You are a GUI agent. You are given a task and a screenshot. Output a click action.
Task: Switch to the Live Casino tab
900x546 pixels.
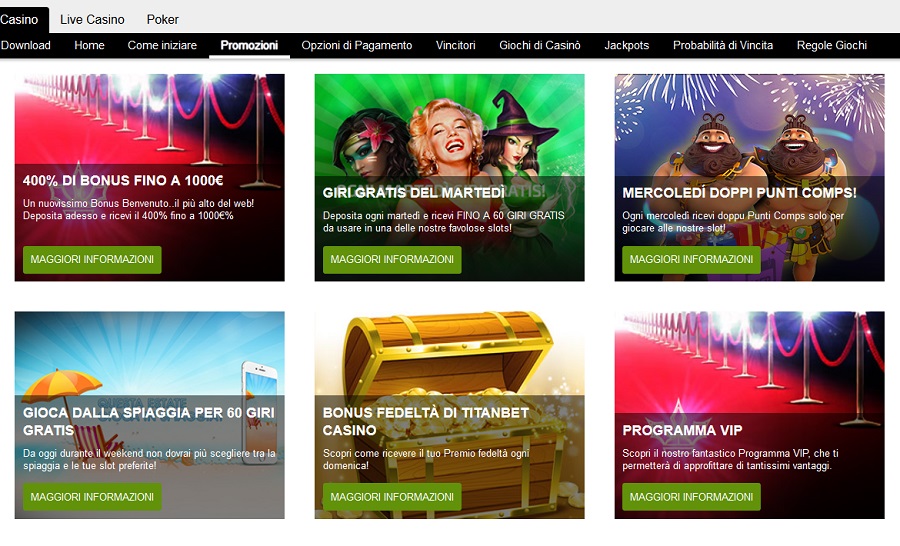click(x=92, y=20)
